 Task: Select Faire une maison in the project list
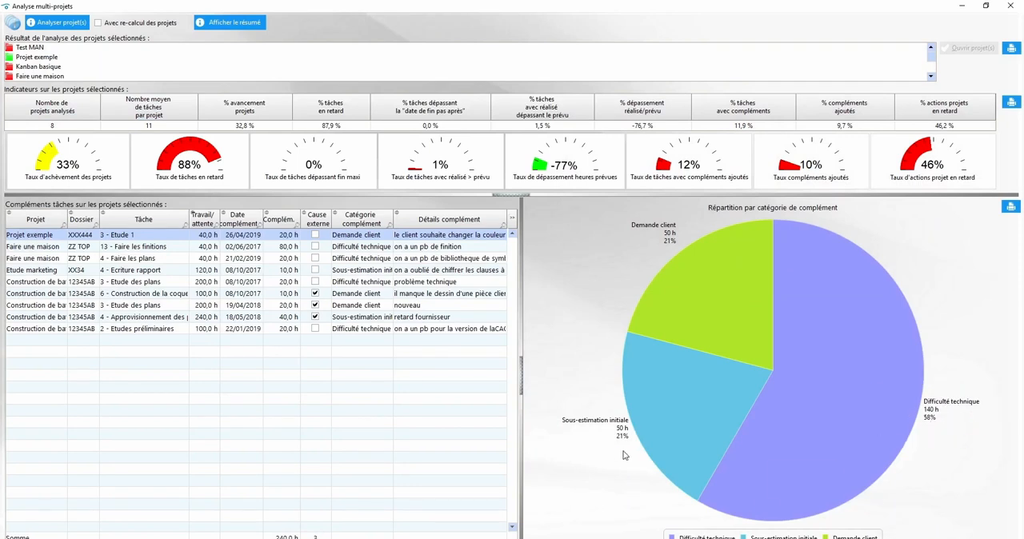pyautogui.click(x=40, y=76)
